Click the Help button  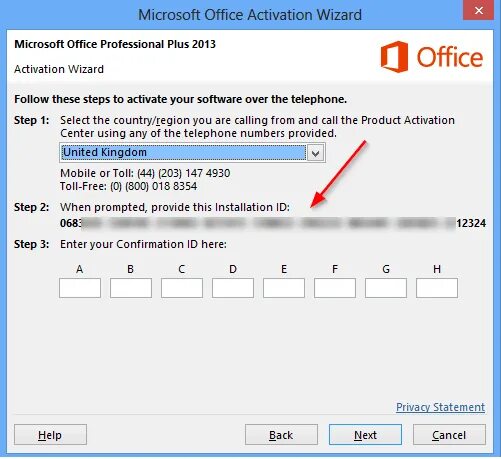pyautogui.click(x=50, y=435)
